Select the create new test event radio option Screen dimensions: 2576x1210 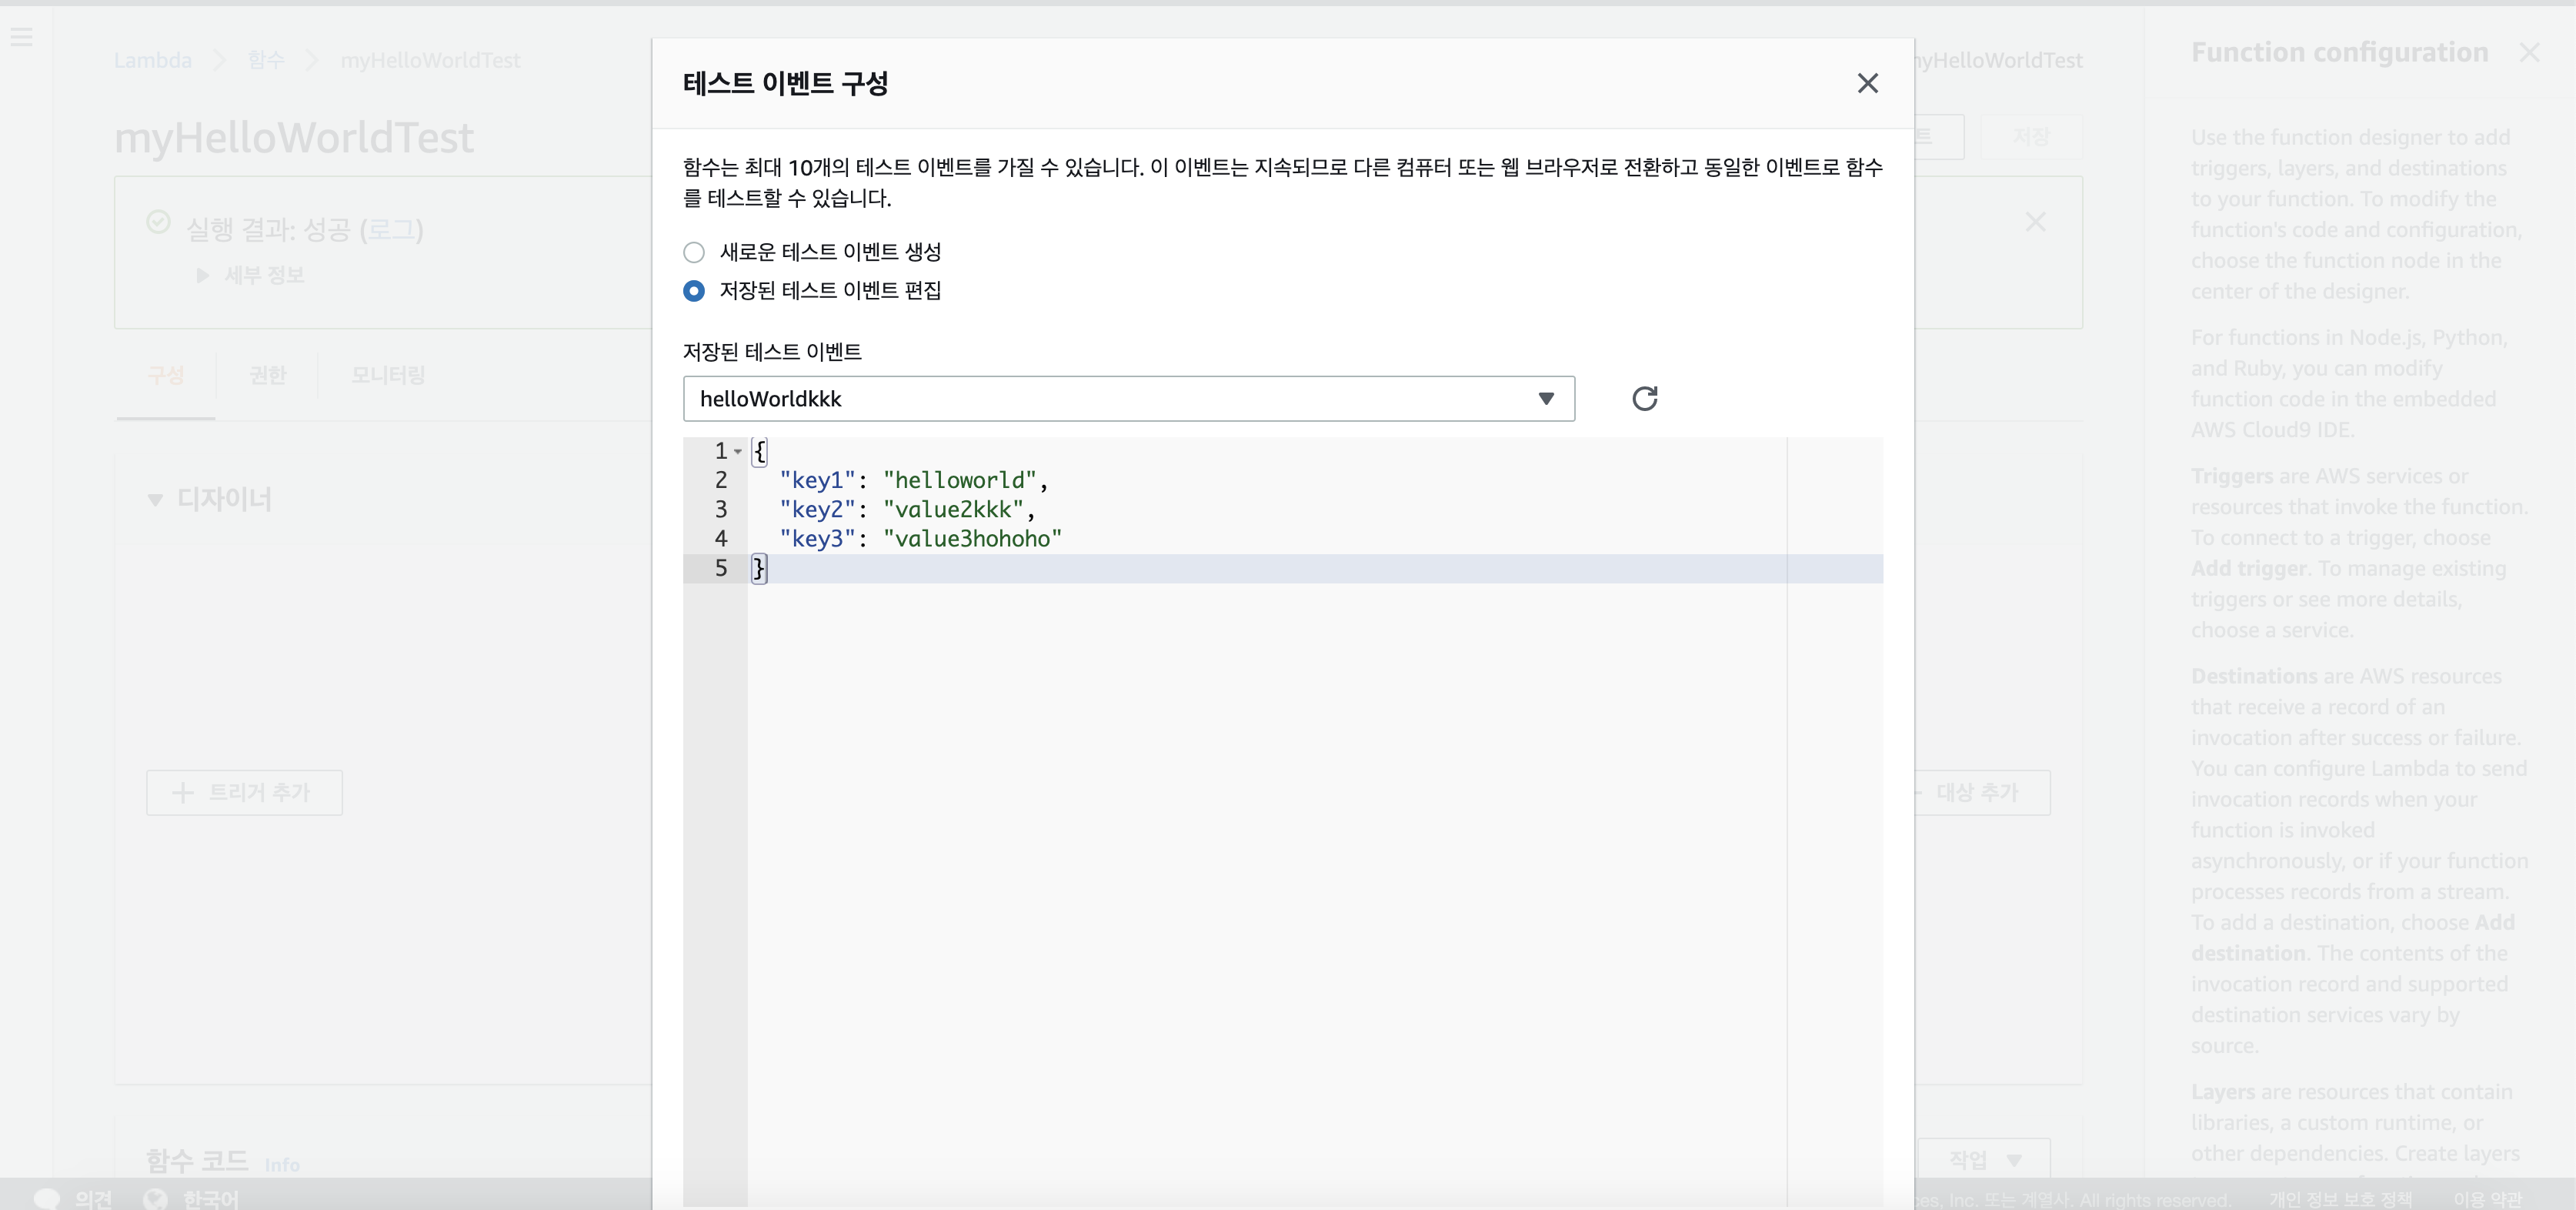pos(694,252)
